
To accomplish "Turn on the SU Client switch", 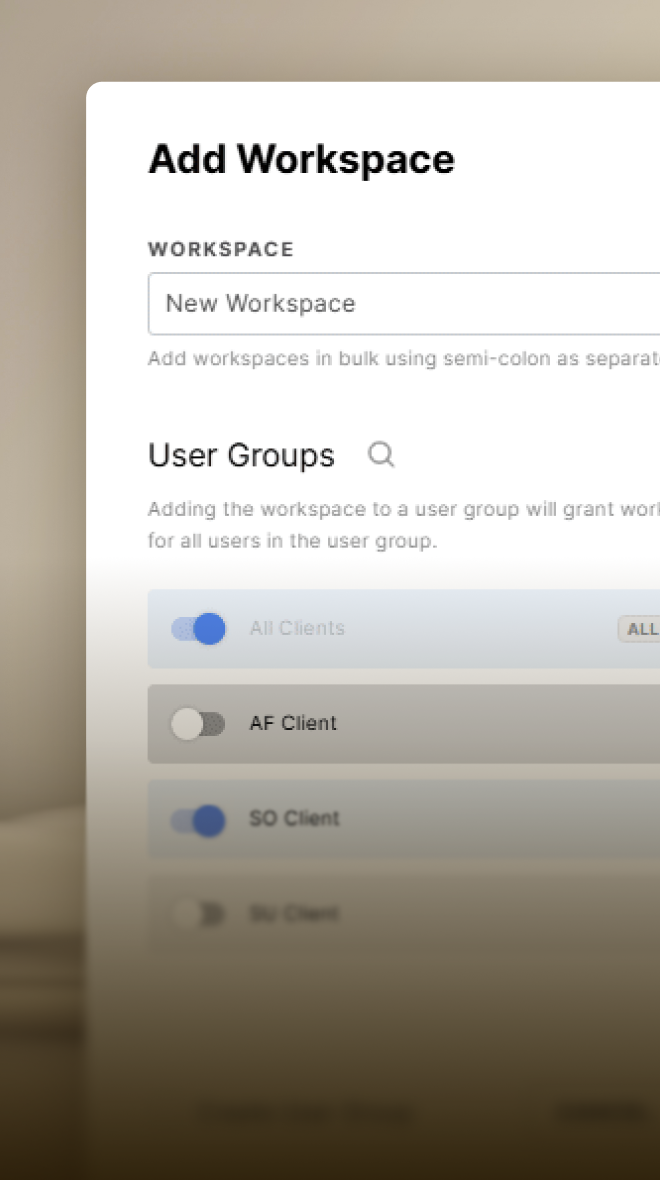I will 198,913.
